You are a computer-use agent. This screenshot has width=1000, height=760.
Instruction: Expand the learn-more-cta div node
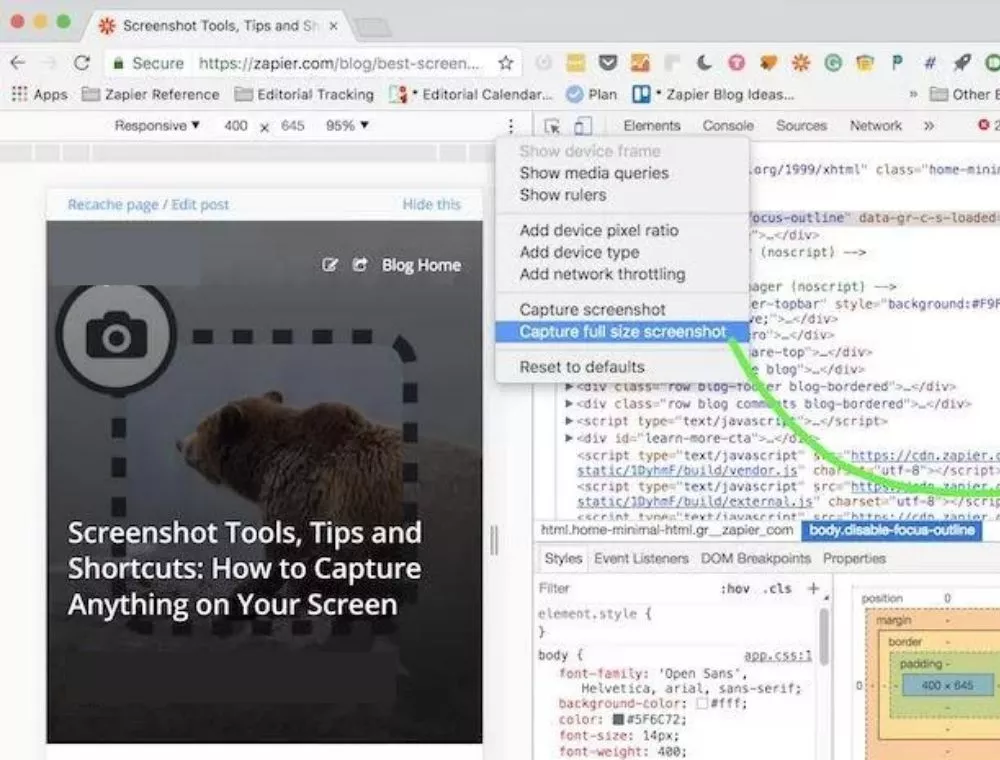point(568,438)
